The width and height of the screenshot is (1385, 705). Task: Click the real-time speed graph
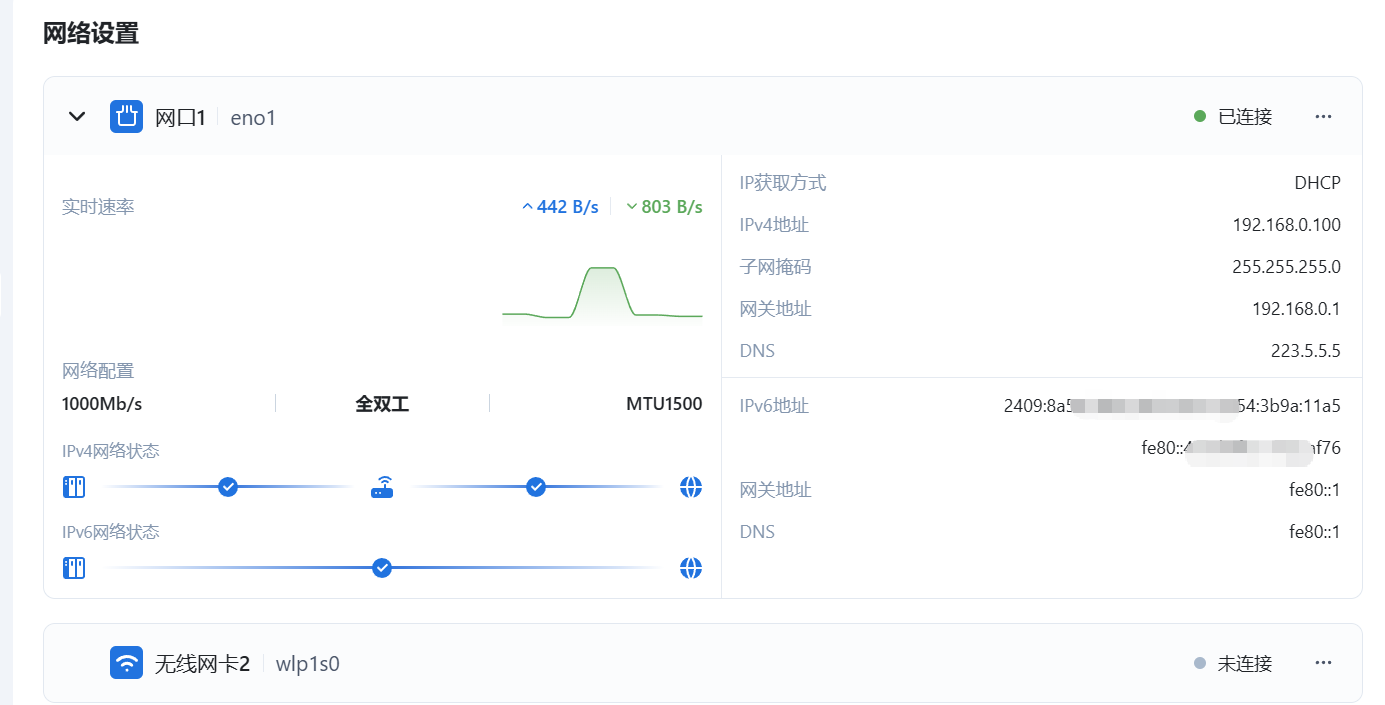(x=602, y=294)
